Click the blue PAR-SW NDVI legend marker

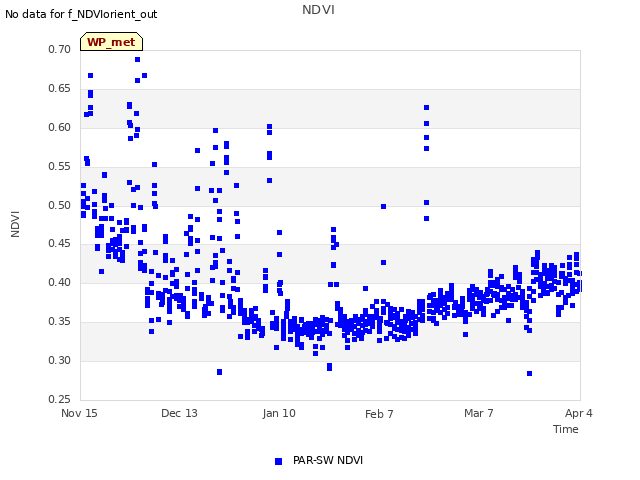278,461
